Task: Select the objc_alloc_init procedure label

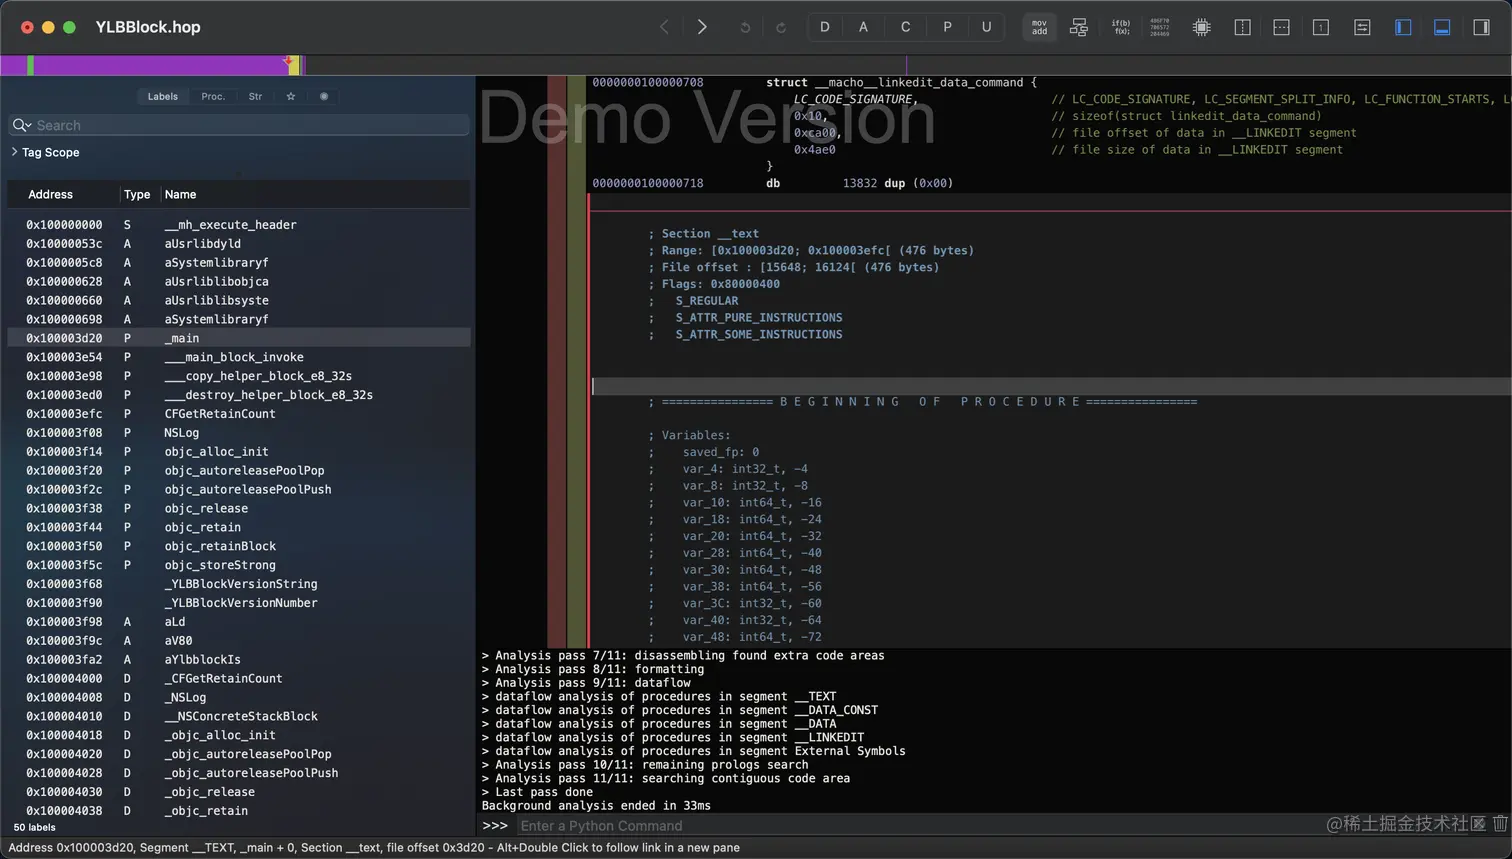Action: (239, 452)
